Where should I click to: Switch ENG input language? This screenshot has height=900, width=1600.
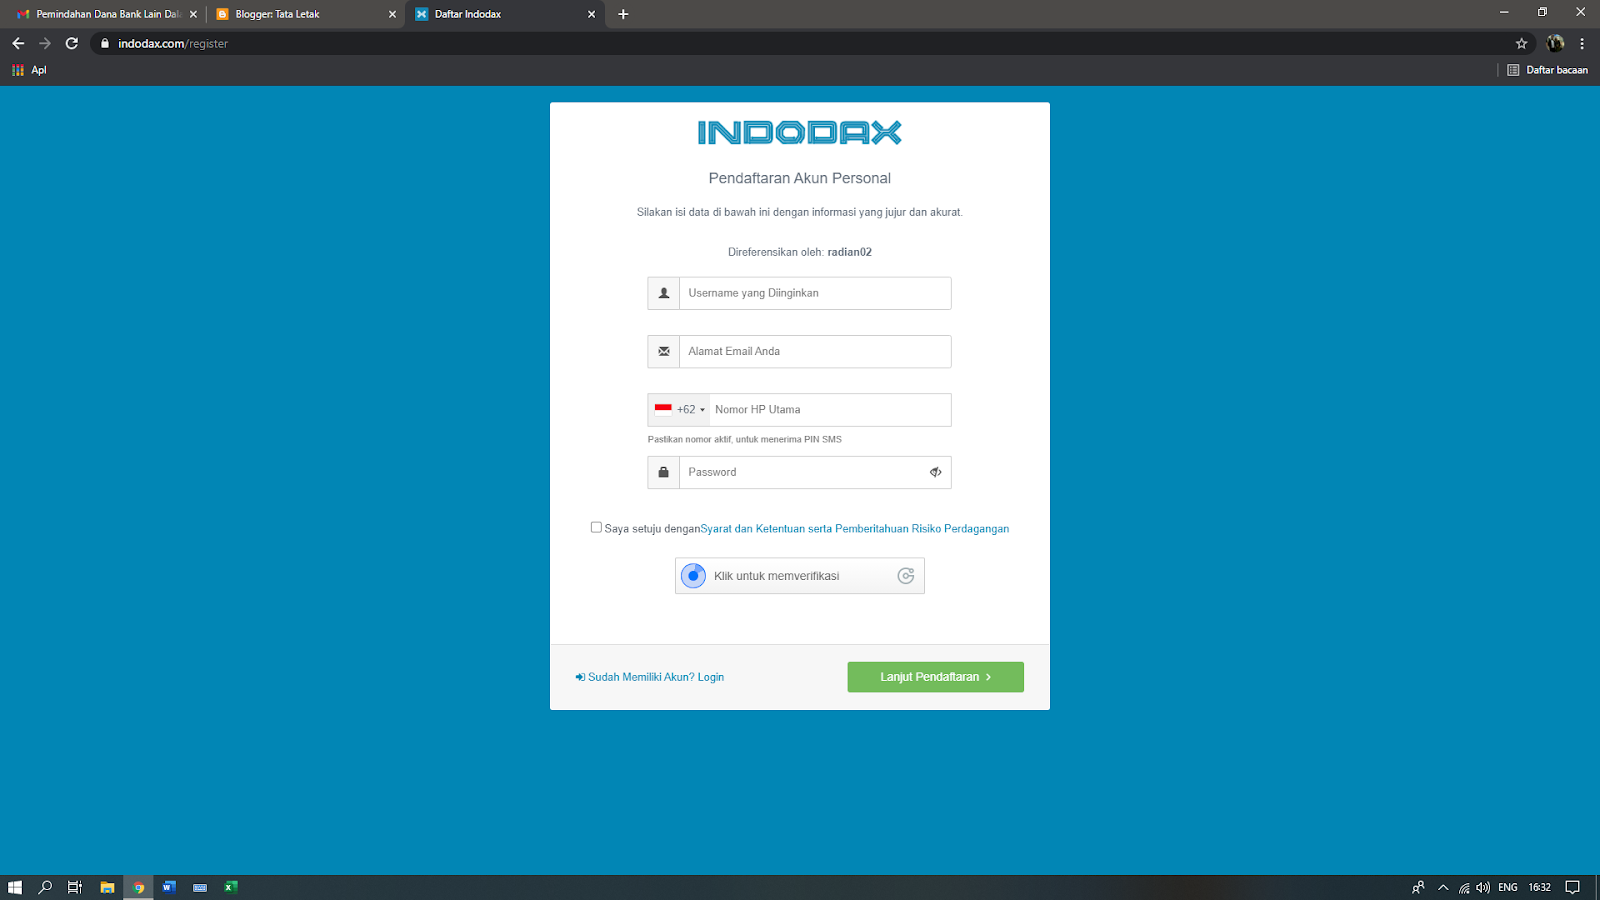[x=1508, y=887]
